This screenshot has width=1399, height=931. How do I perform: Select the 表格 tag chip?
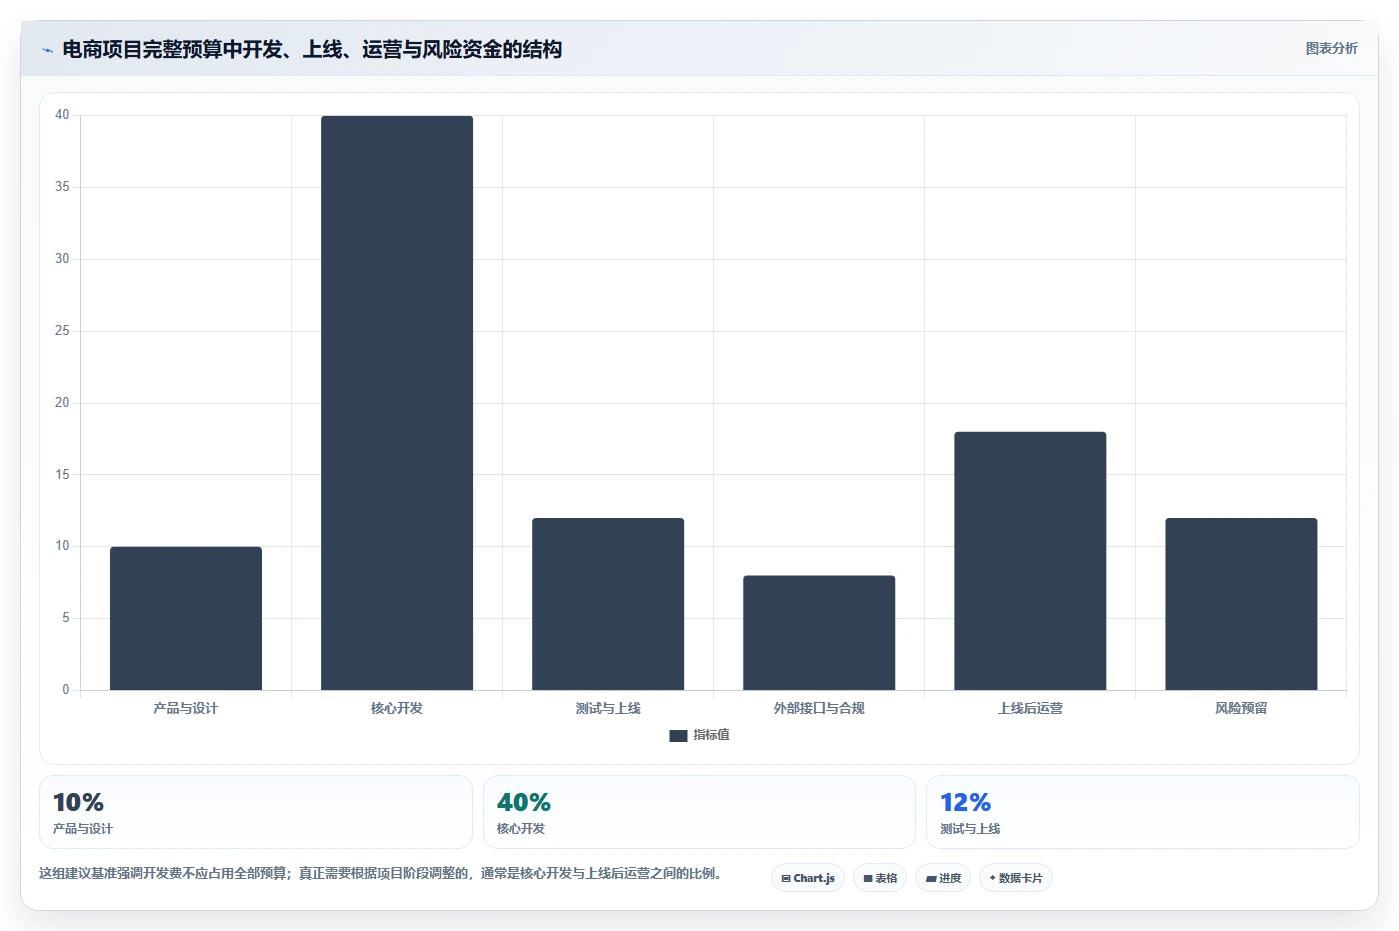[880, 878]
